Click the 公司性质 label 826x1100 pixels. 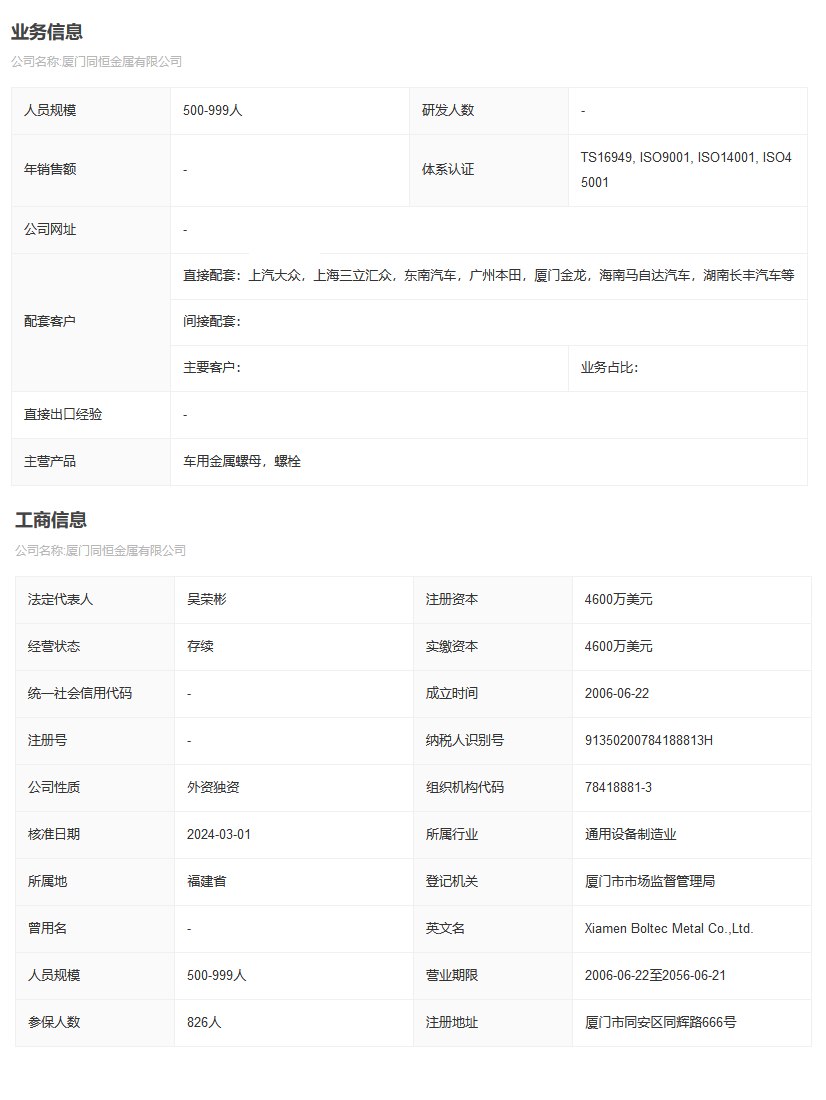[x=54, y=788]
